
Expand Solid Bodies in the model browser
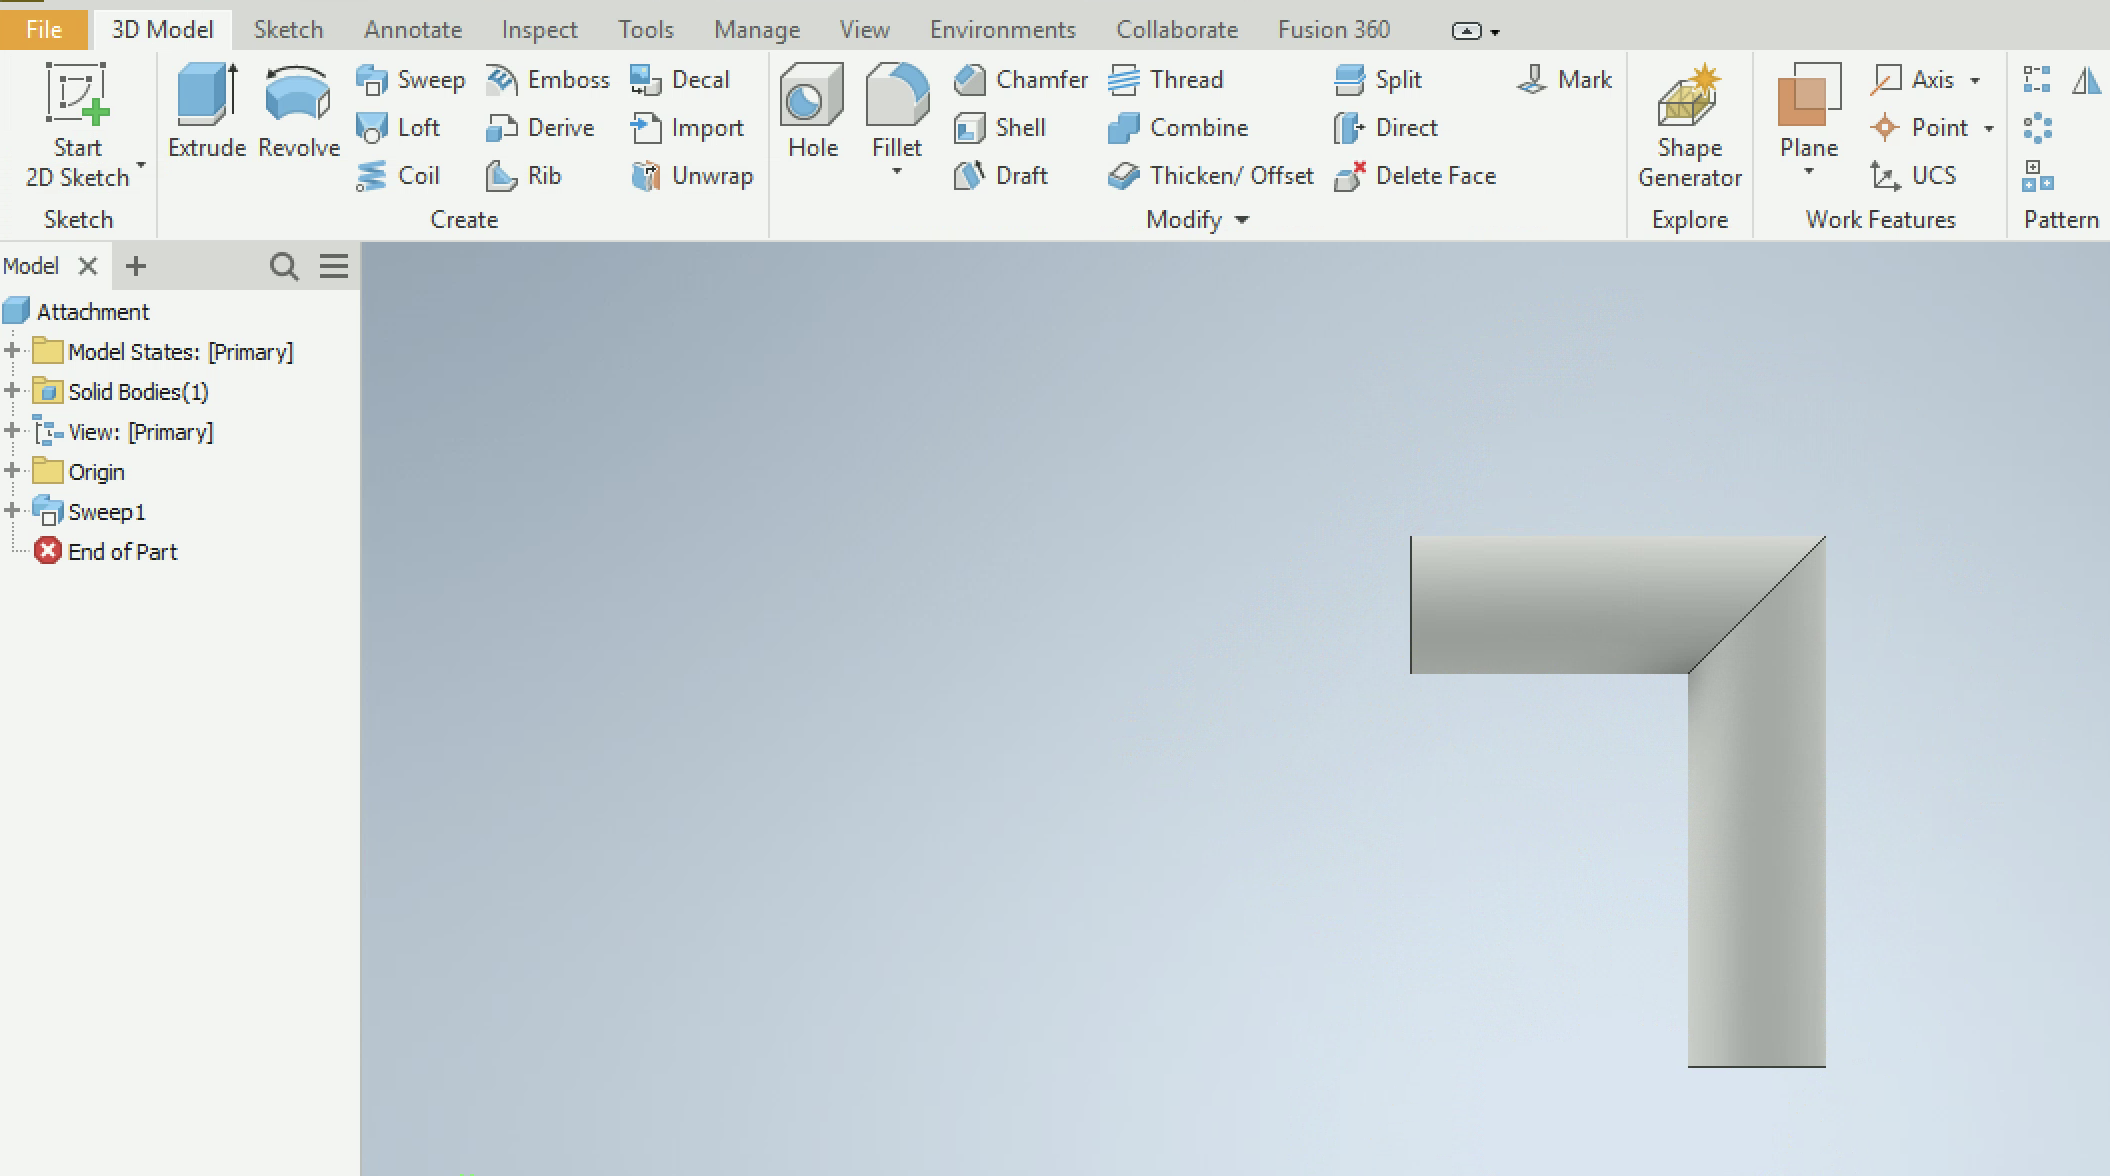click(12, 391)
